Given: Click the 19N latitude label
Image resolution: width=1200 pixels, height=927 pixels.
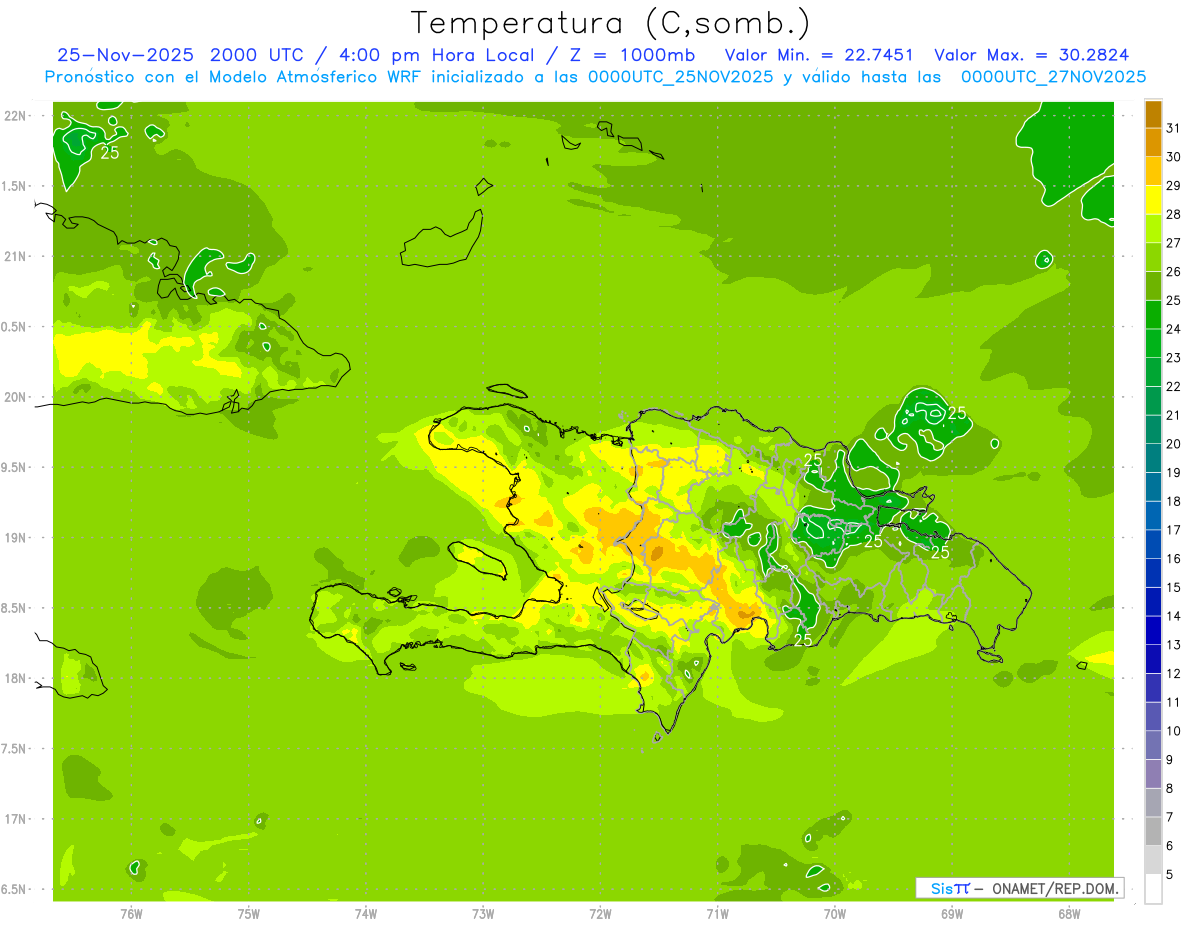Looking at the screenshot, I should [17, 538].
